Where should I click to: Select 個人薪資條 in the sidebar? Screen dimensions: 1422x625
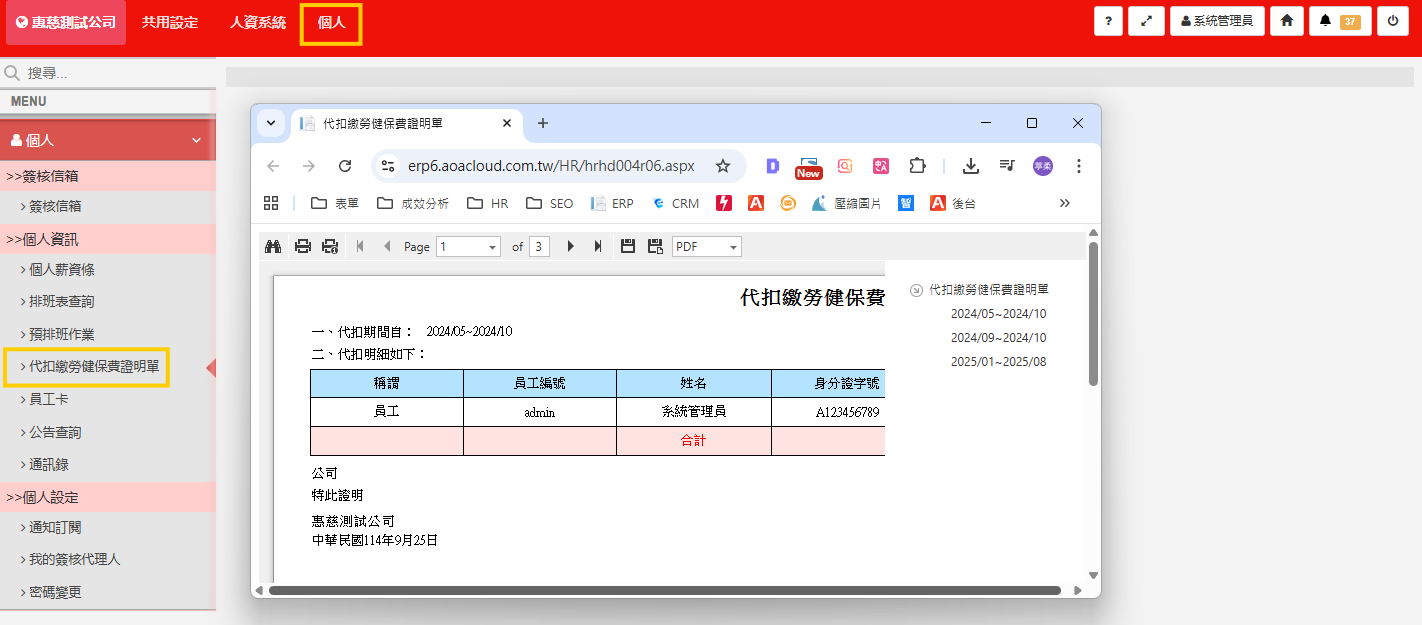click(x=62, y=270)
